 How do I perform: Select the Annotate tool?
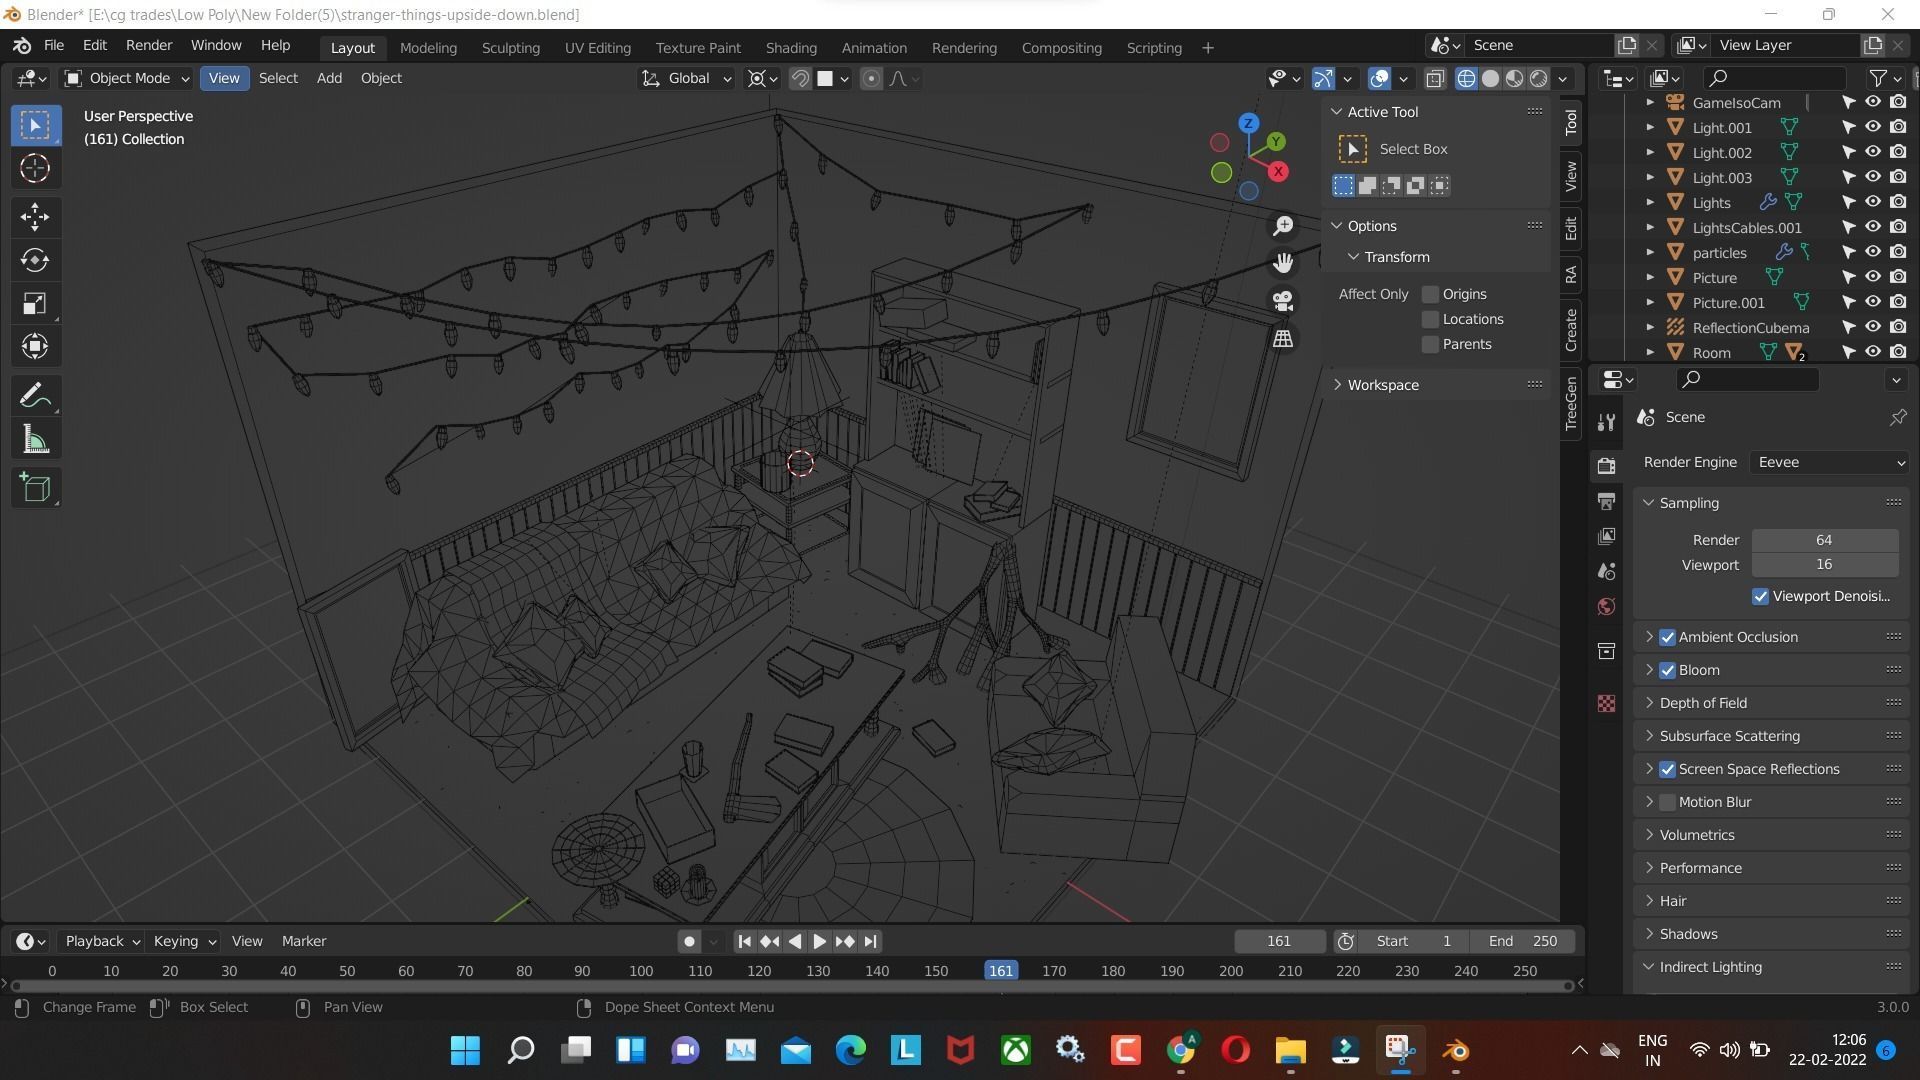click(x=35, y=396)
